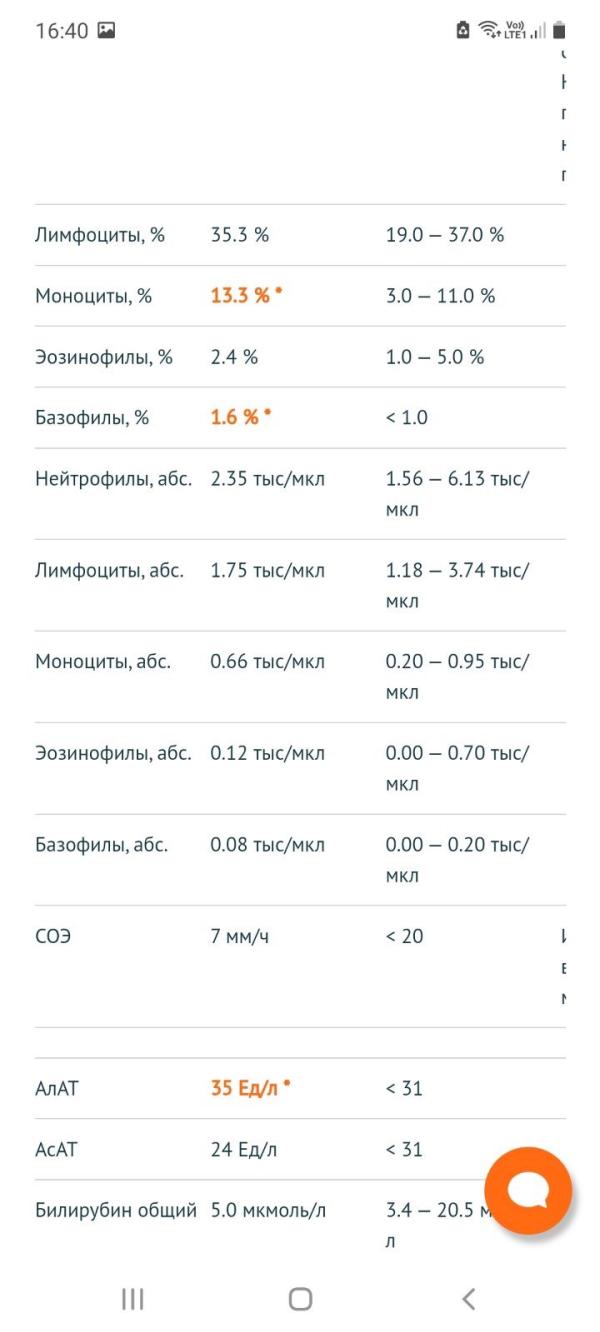Tap Моноциты, абс. value 0.66 тыс/мкл
Viewport: 600px width, 1332px height.
[267, 662]
